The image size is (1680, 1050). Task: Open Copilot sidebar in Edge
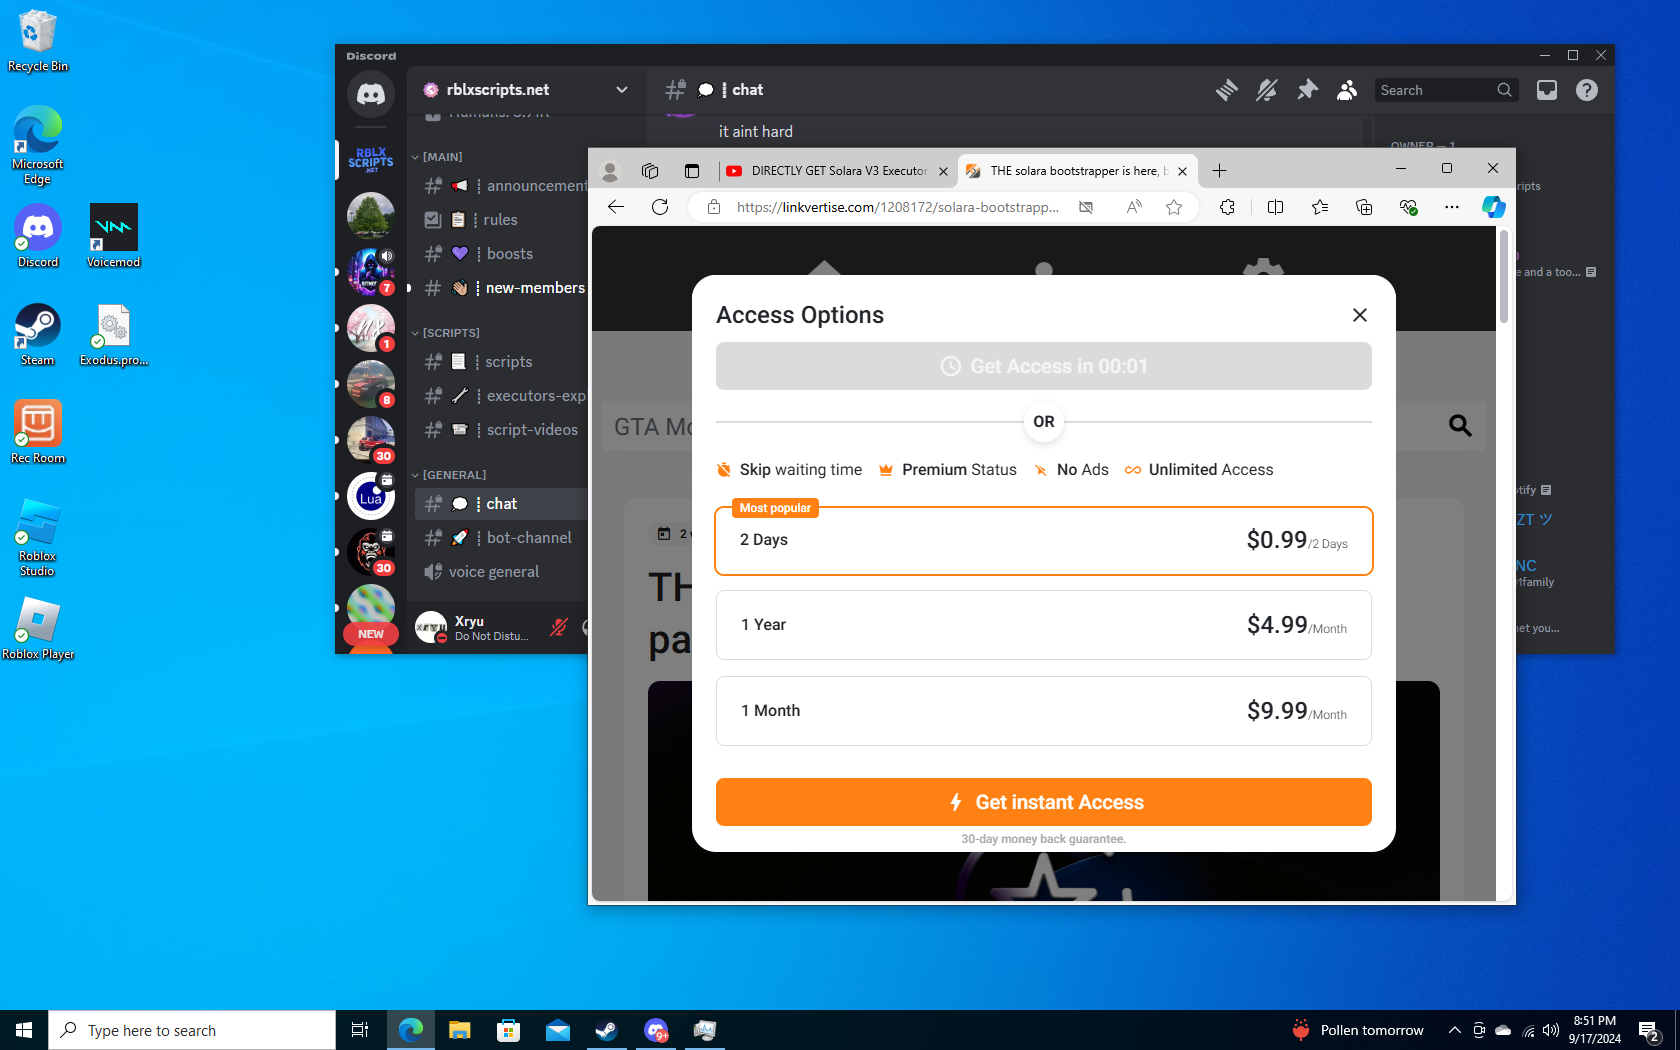1494,207
